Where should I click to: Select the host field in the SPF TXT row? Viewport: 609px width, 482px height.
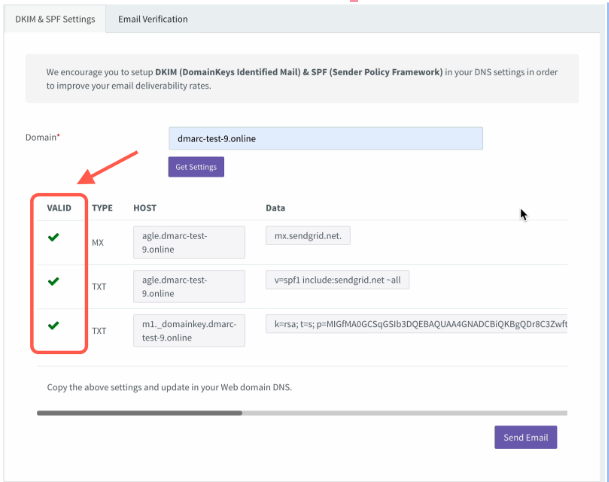tap(188, 285)
